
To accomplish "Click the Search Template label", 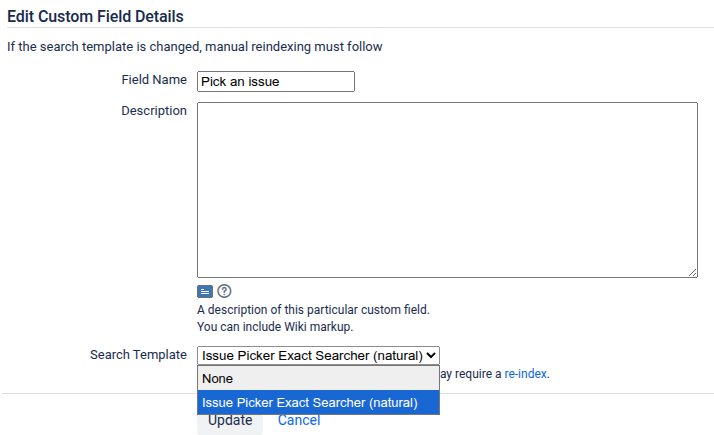I will (138, 355).
